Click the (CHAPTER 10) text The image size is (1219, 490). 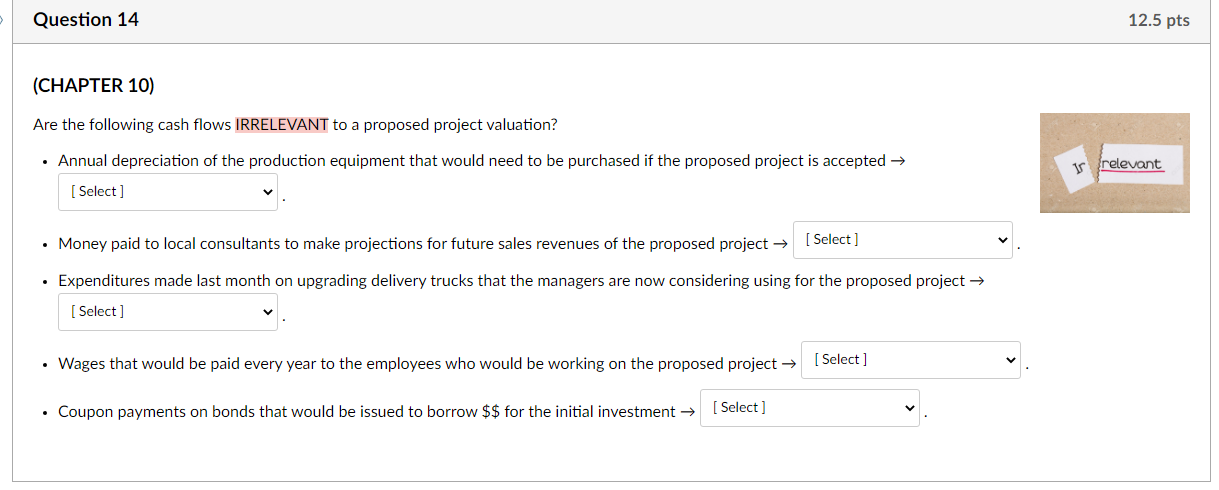coord(94,86)
